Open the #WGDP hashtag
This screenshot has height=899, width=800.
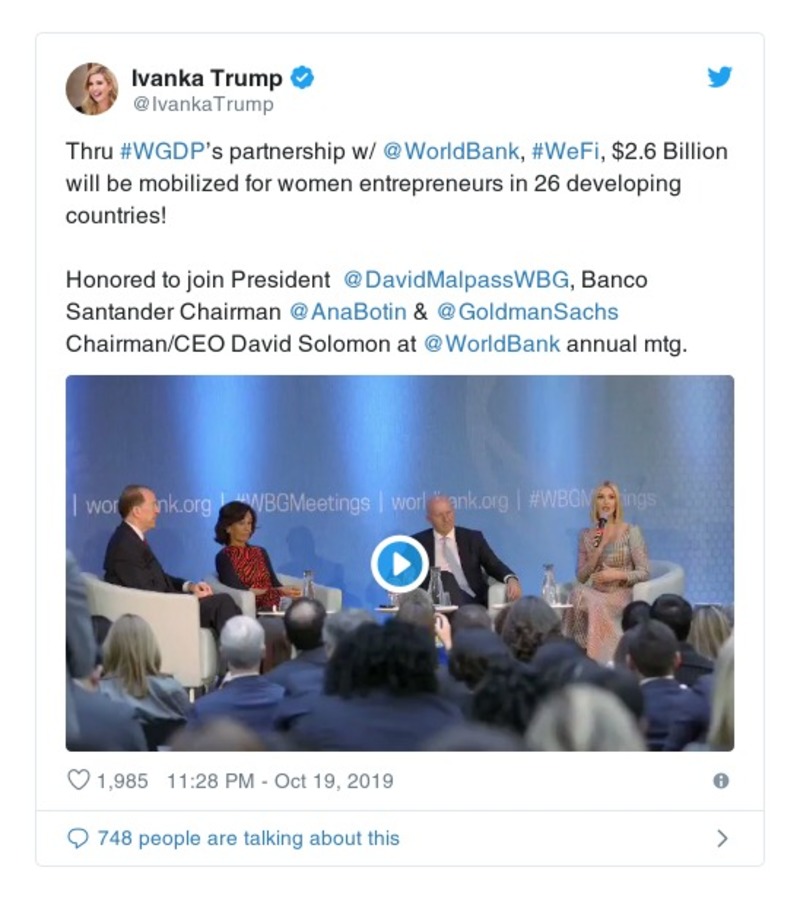click(x=162, y=151)
